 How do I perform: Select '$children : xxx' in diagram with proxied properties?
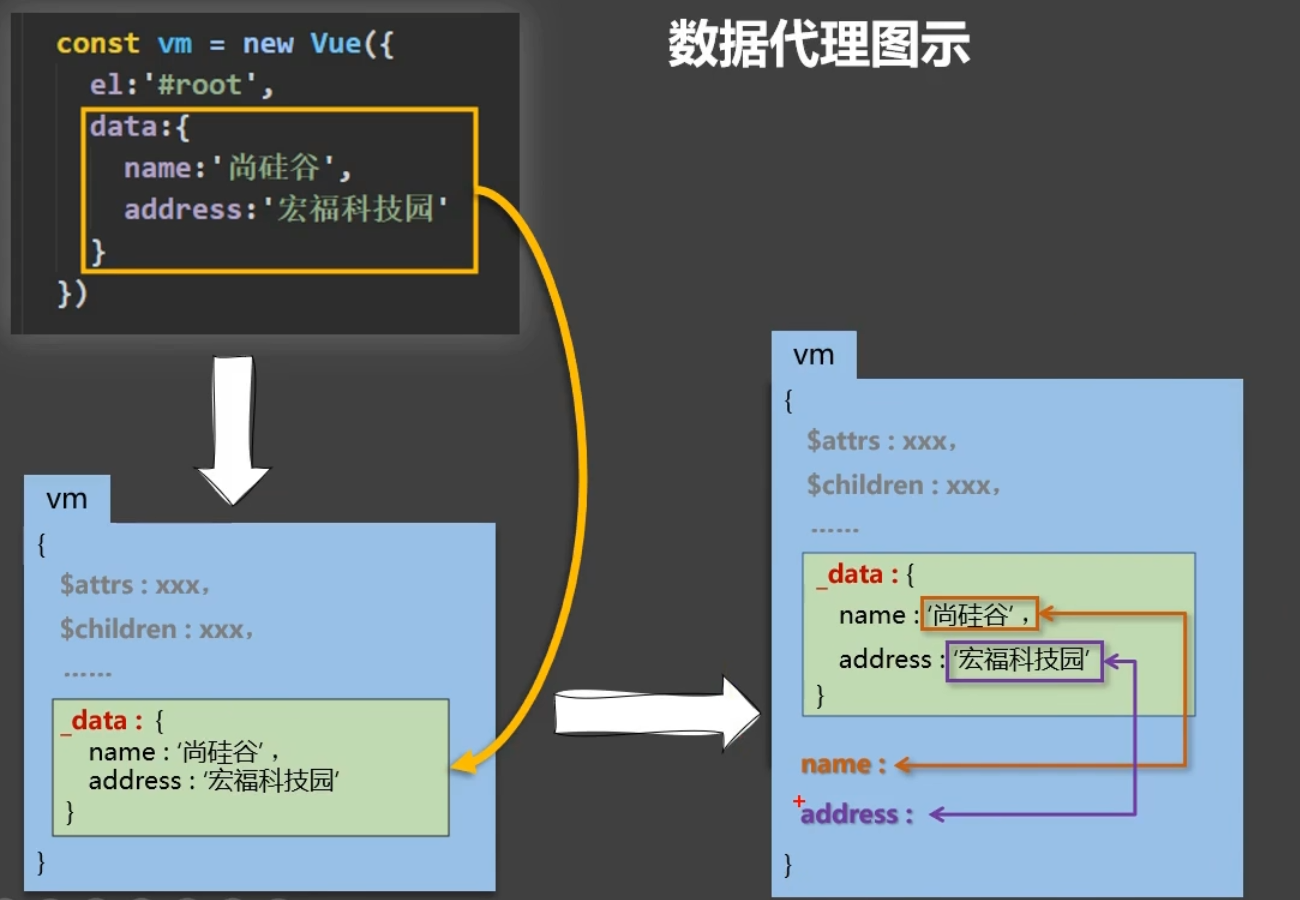point(904,485)
